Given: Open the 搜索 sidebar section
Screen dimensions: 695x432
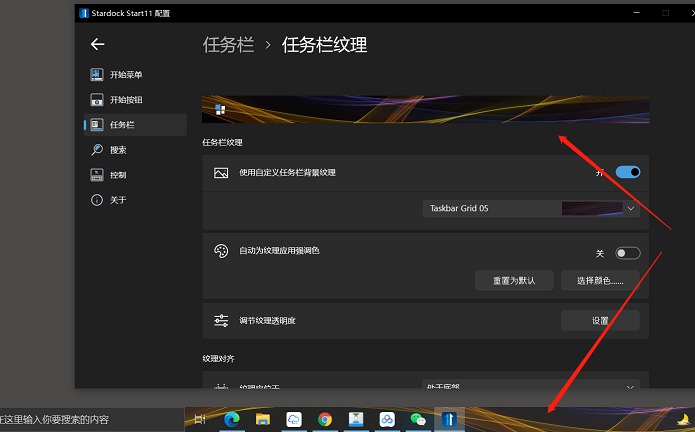Looking at the screenshot, I should (x=135, y=150).
